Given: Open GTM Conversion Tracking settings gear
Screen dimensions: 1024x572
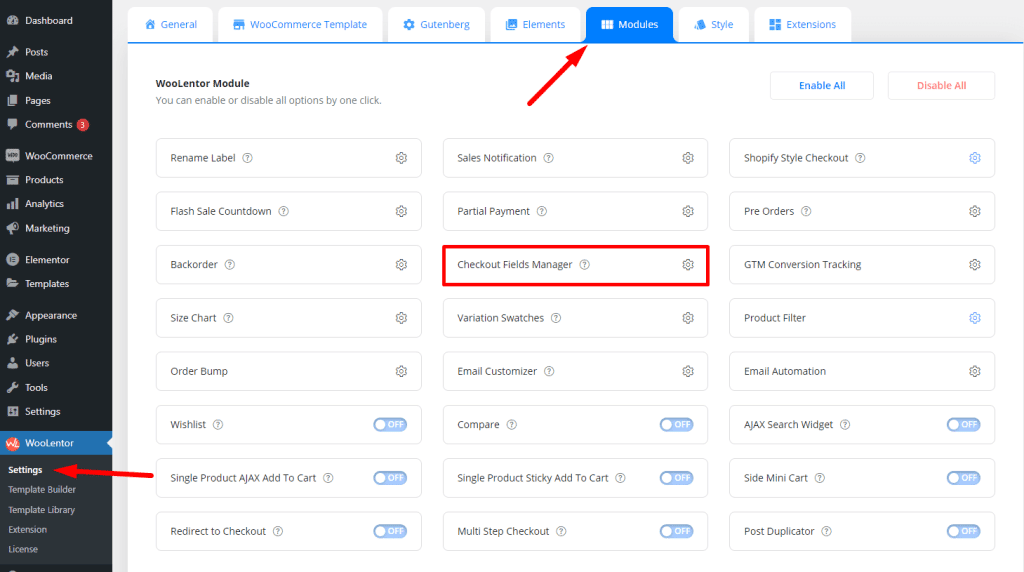Looking at the screenshot, I should tap(974, 264).
